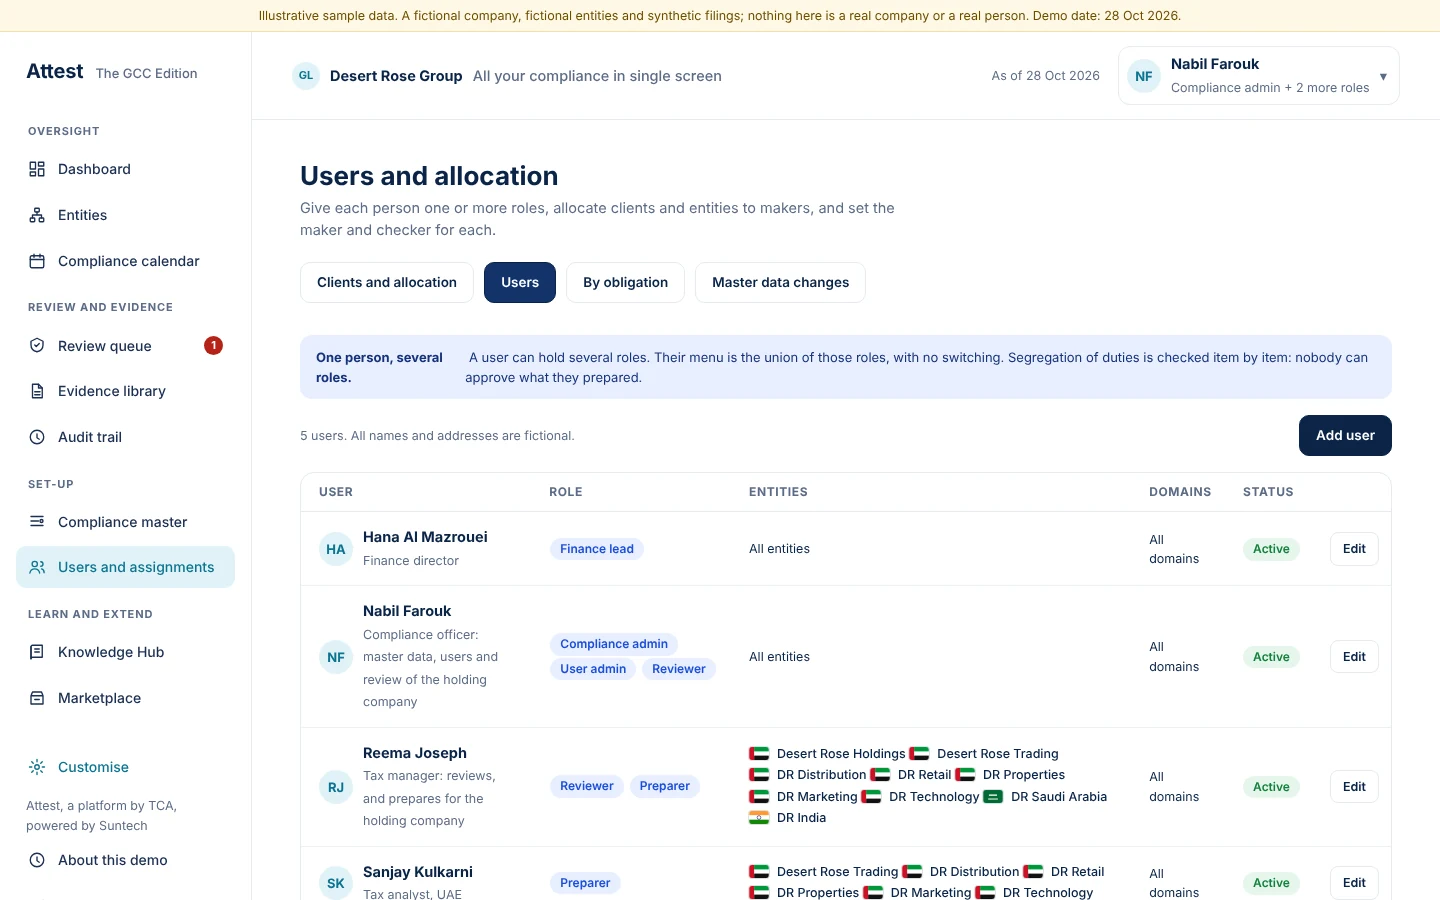Click the GL avatar for Desert Rose Group
Screen dimensions: 1440x900
(306, 76)
